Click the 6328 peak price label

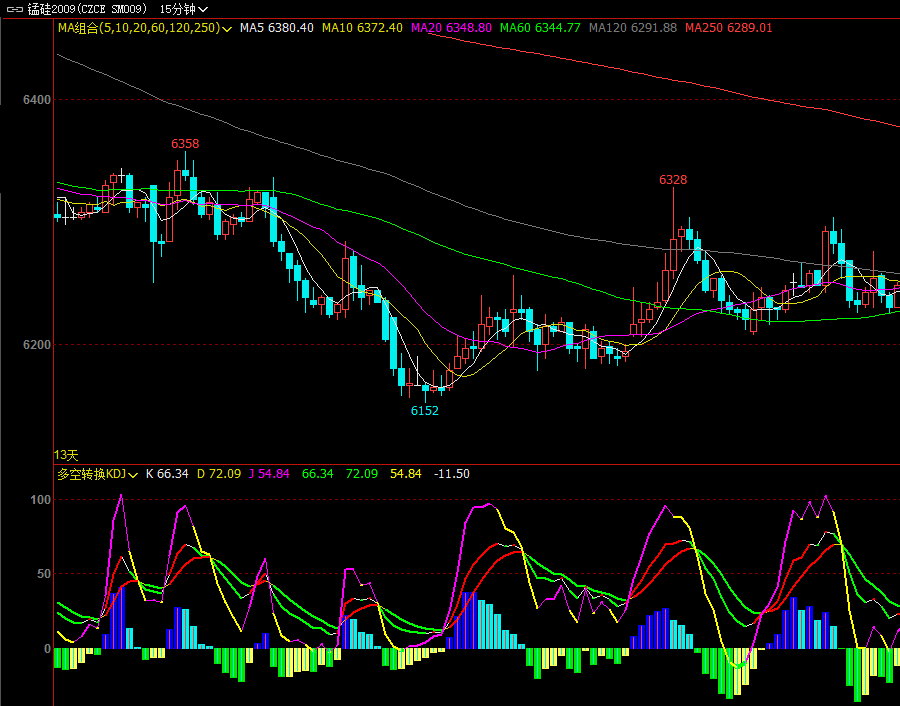673,180
